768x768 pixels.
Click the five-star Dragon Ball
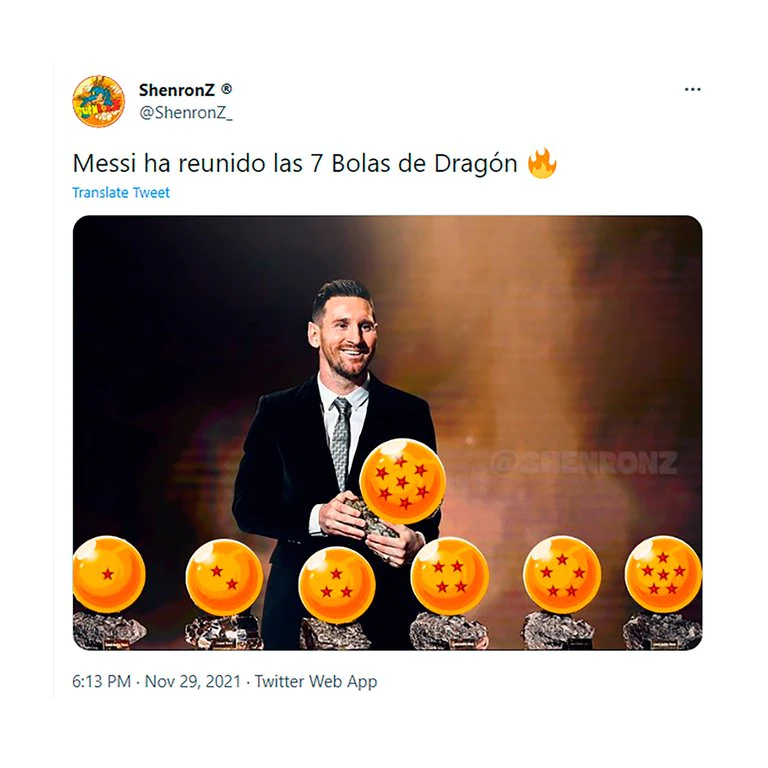[x=562, y=574]
